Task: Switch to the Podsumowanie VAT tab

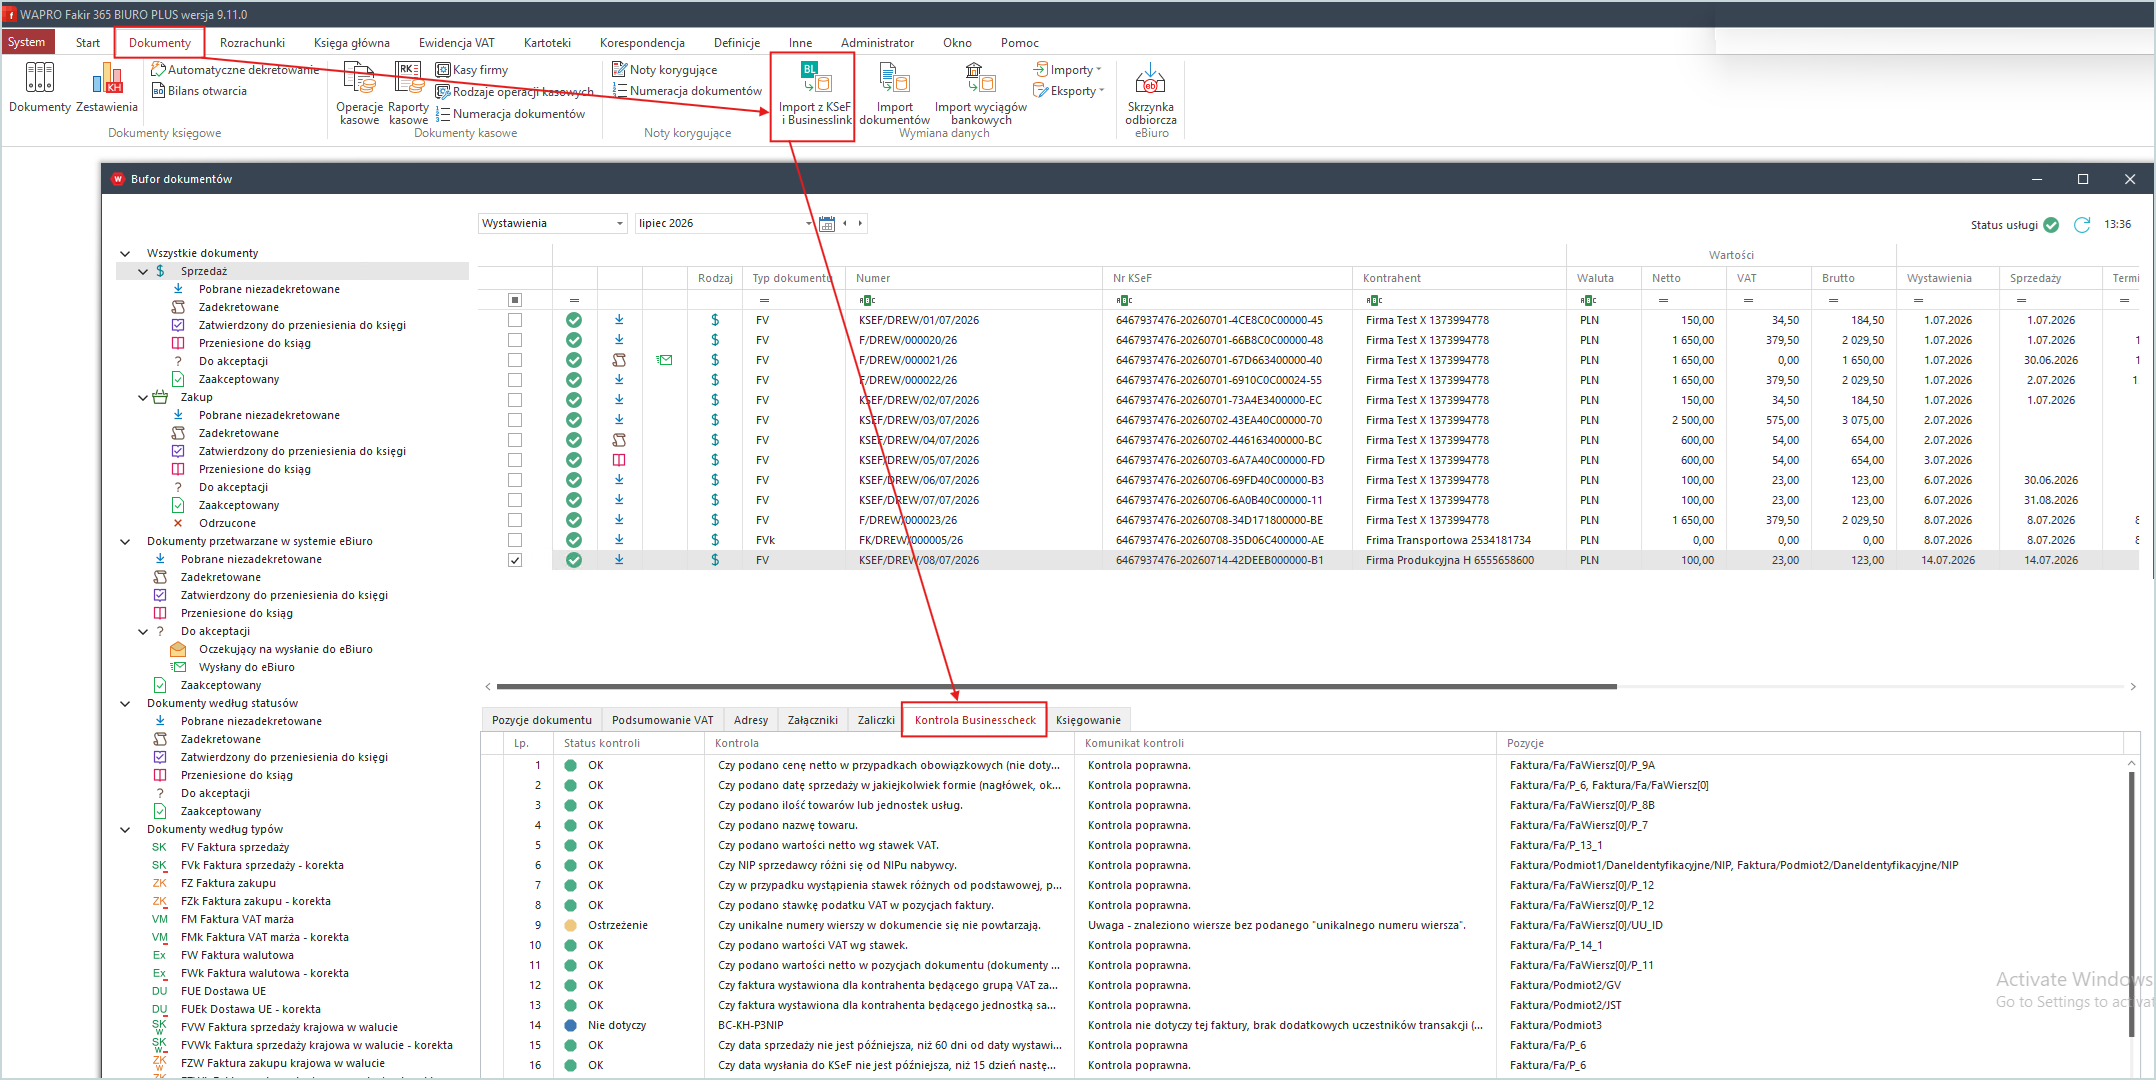Action: (x=663, y=720)
